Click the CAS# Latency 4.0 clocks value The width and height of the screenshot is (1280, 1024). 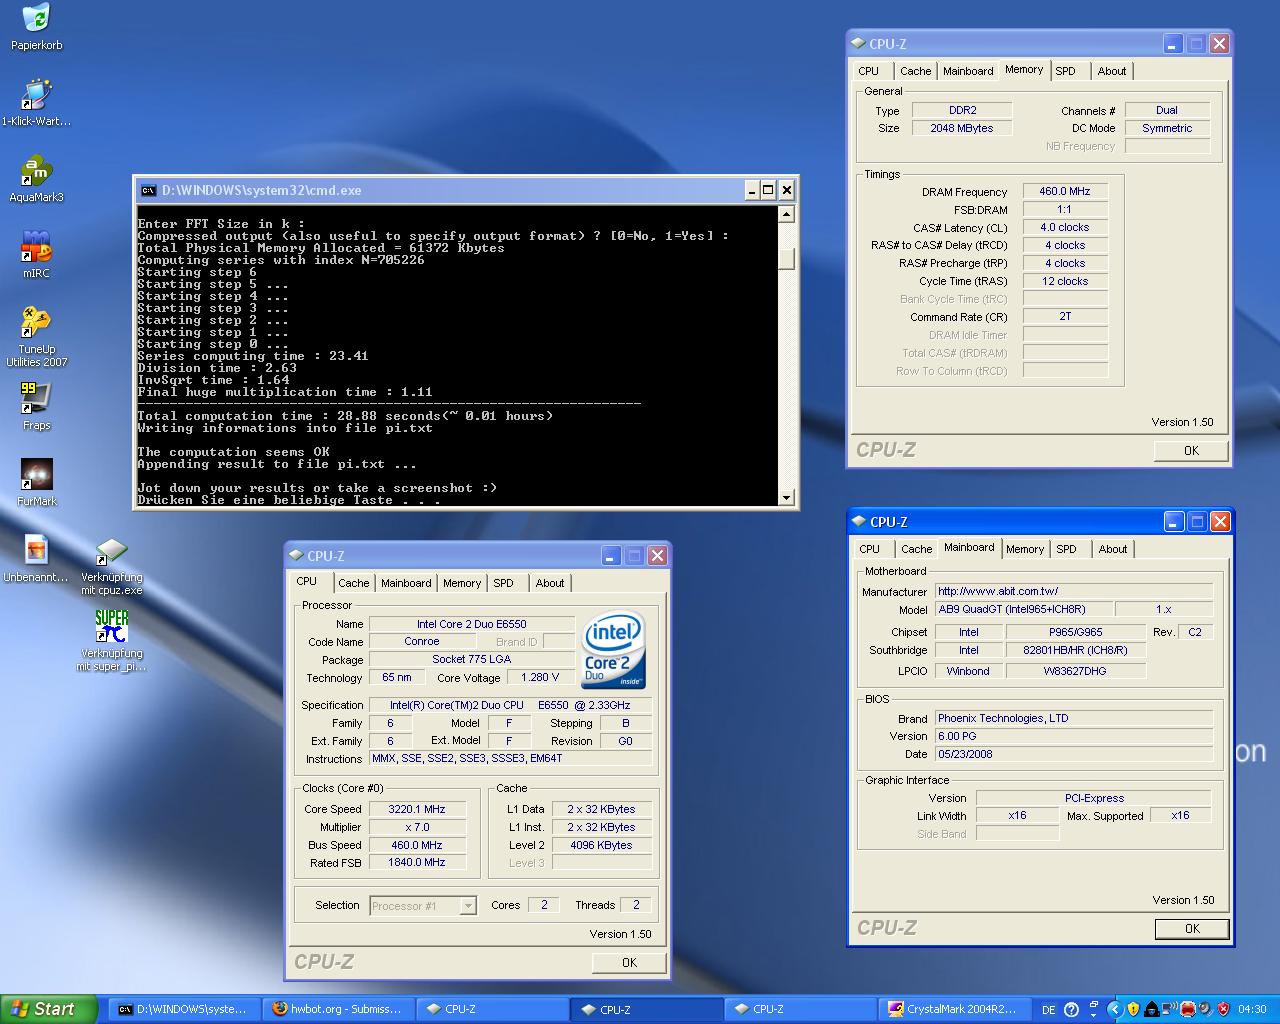point(1065,227)
